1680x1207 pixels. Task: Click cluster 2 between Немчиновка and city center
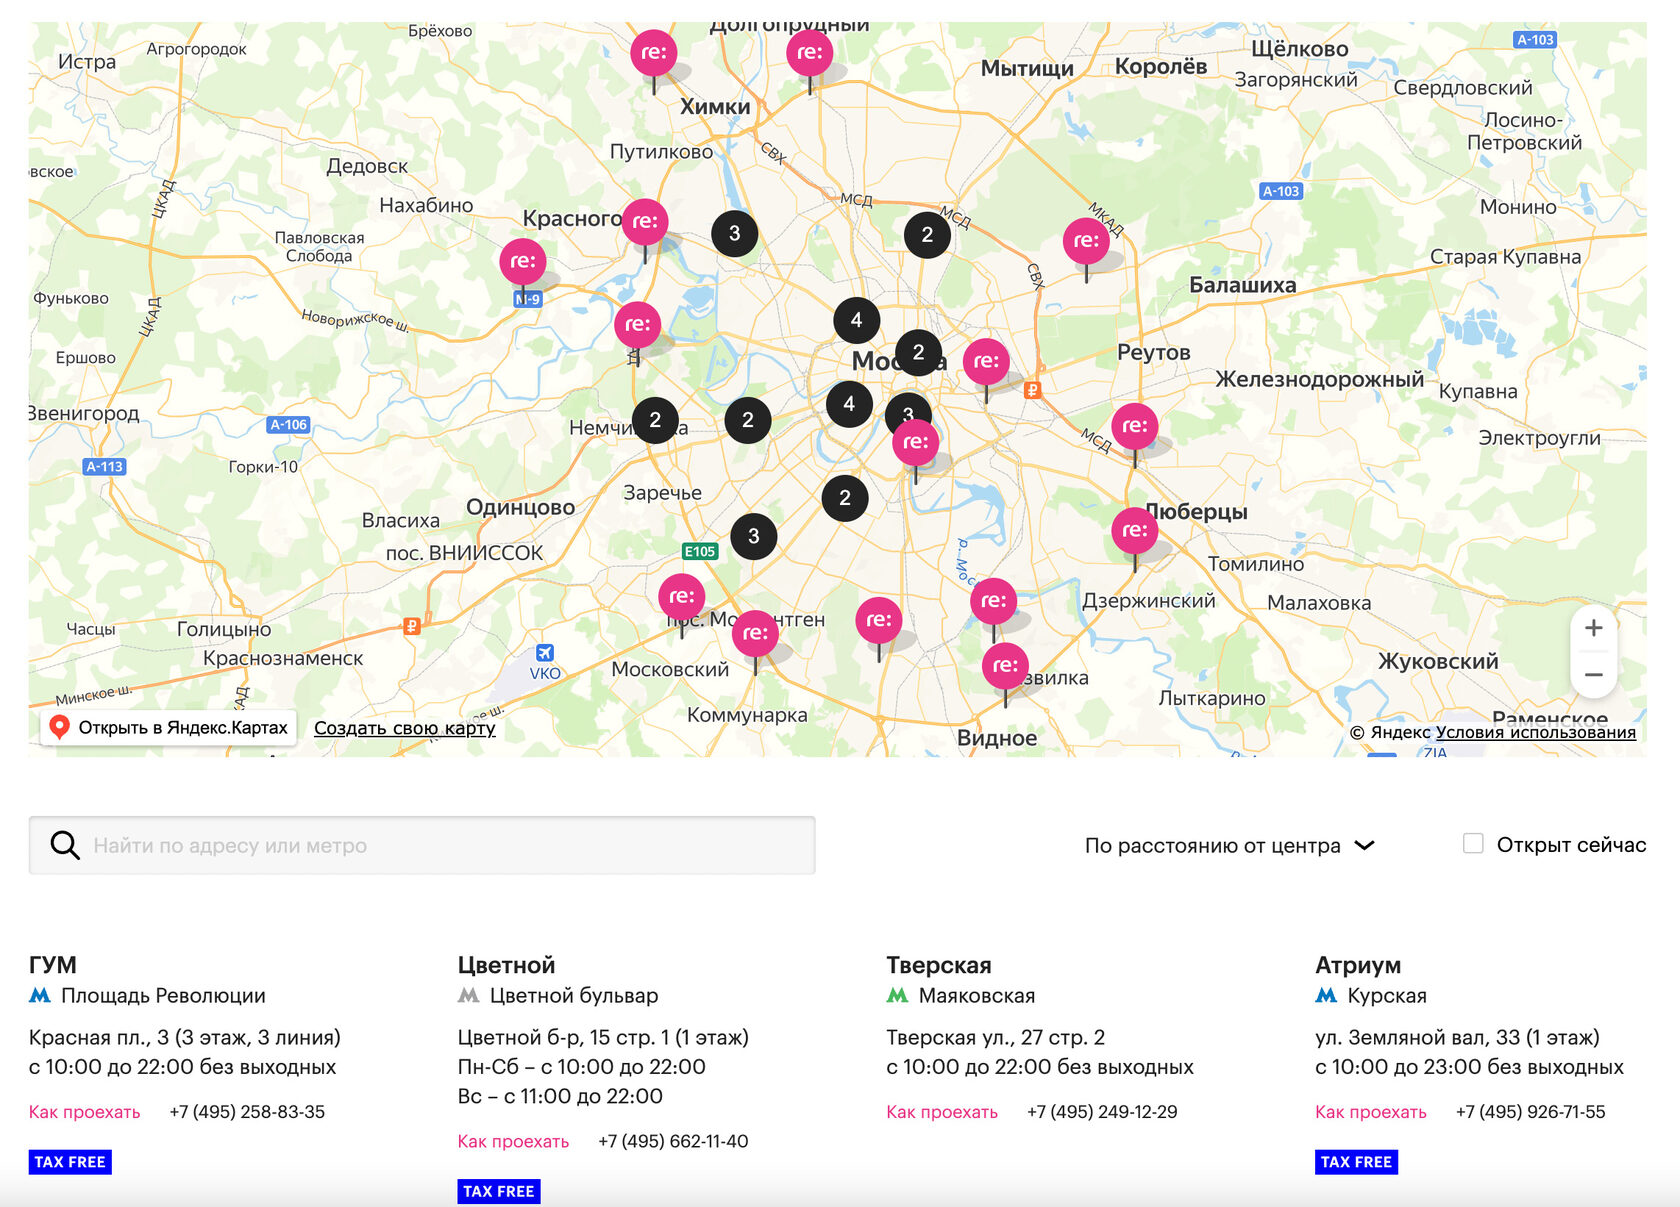point(748,420)
